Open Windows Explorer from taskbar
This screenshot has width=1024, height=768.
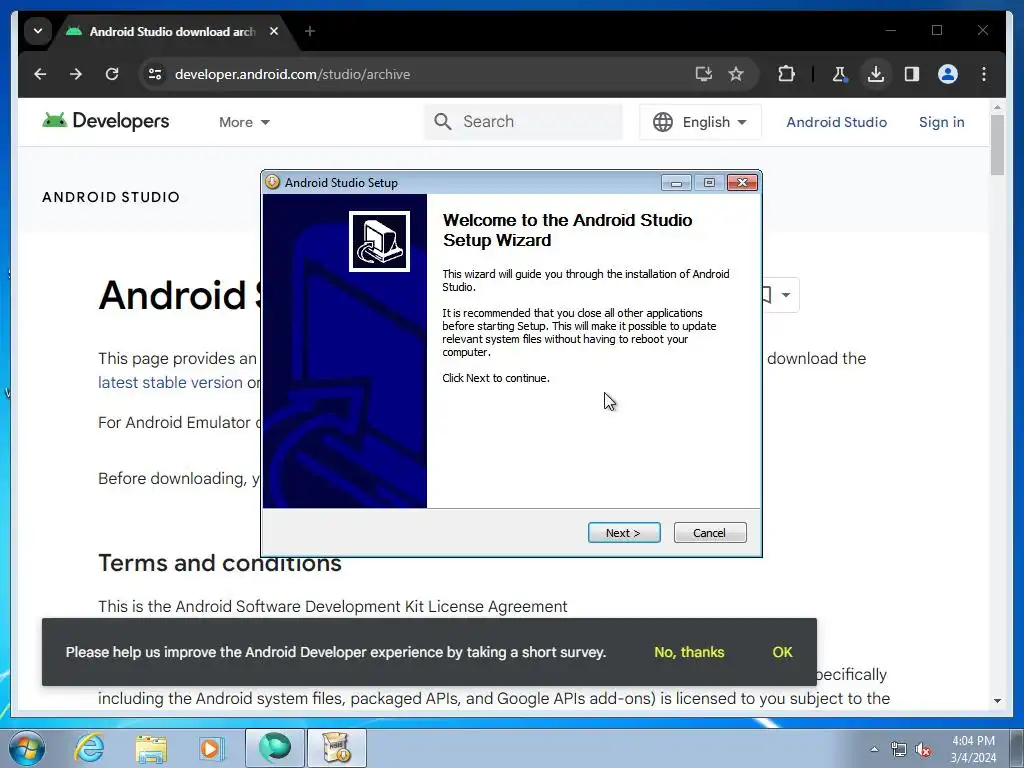tap(151, 748)
